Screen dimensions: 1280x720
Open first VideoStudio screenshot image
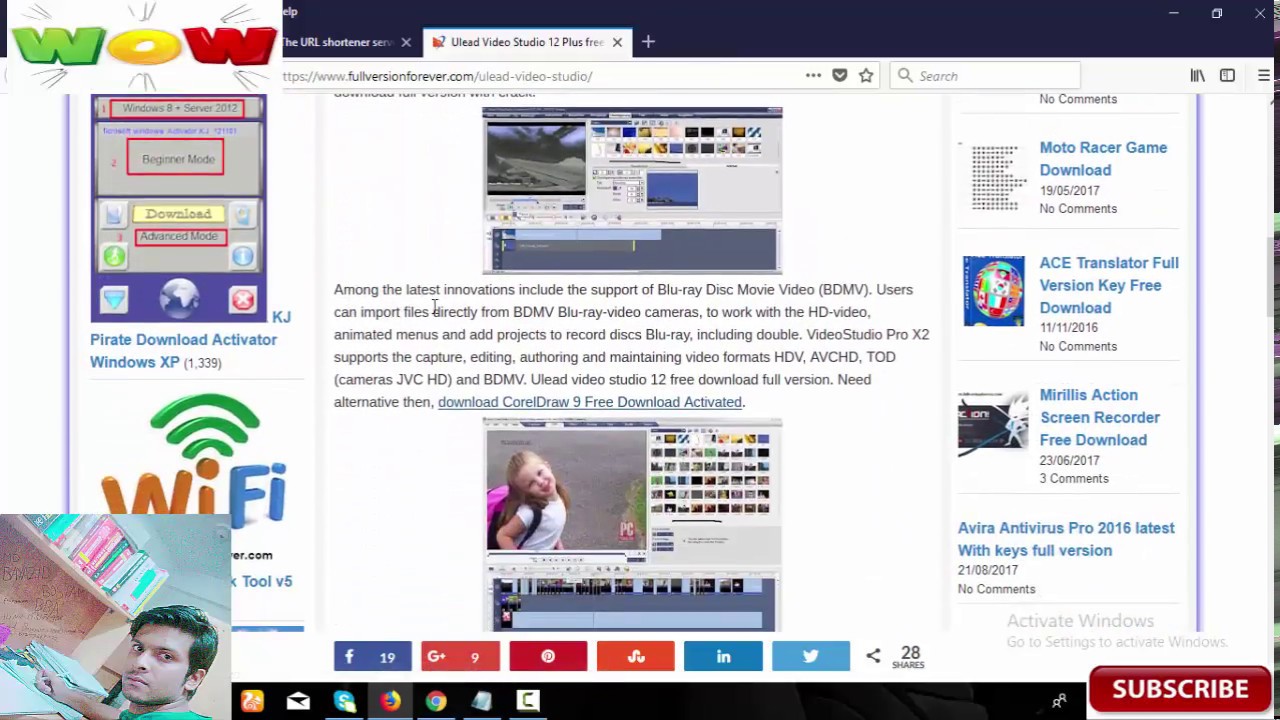click(632, 190)
